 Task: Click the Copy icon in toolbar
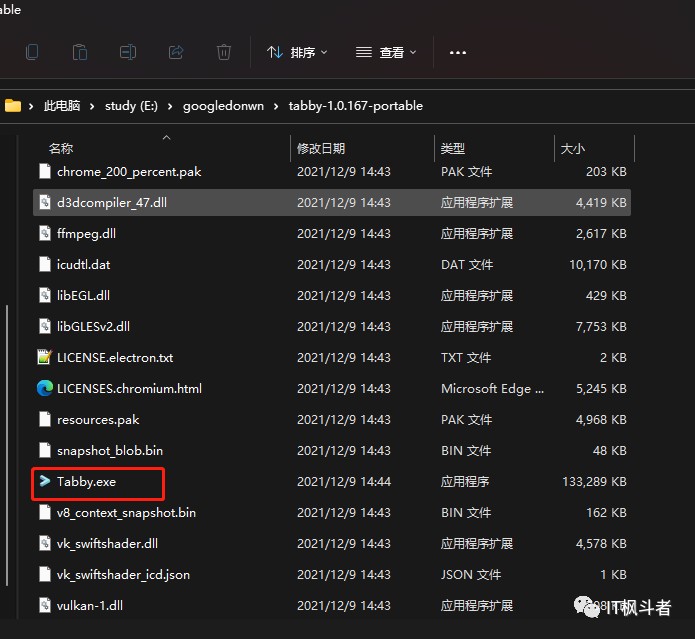point(32,52)
